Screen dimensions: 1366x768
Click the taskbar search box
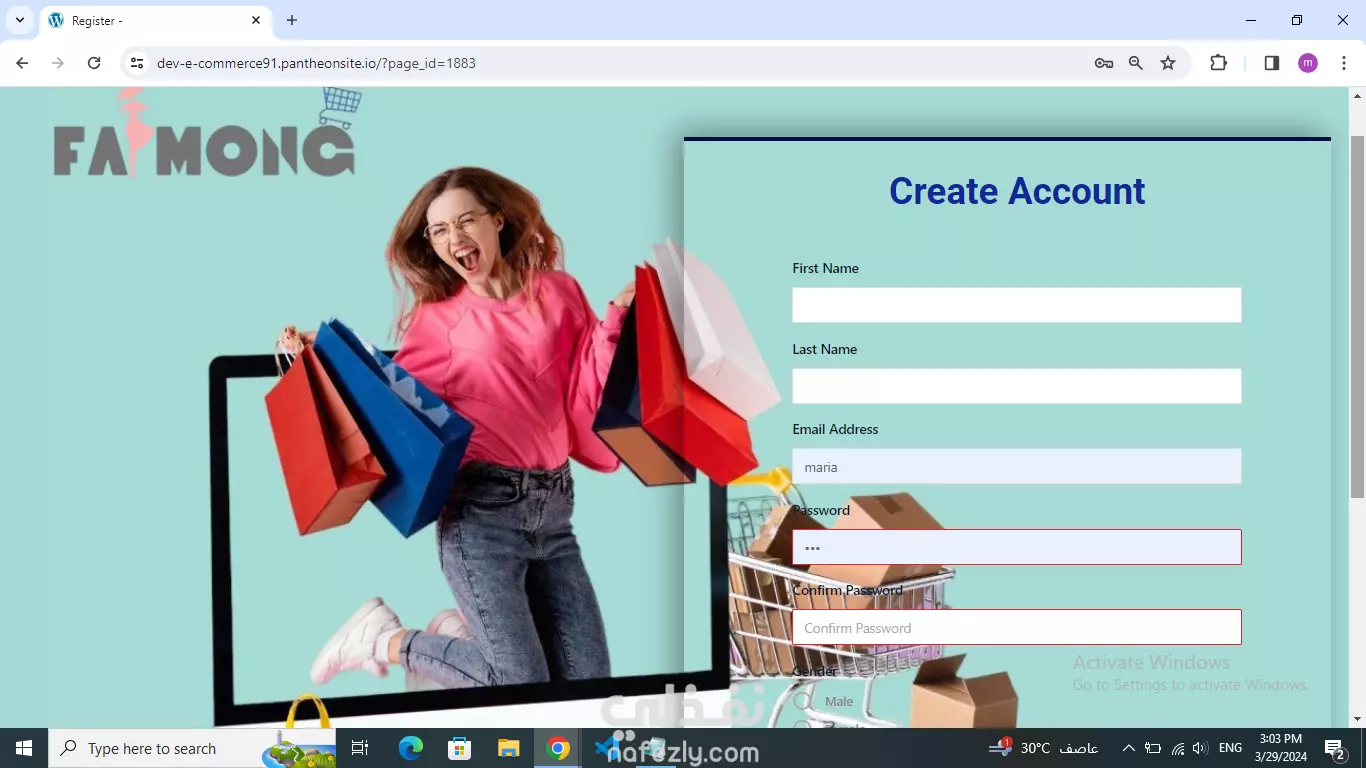pyautogui.click(x=191, y=748)
